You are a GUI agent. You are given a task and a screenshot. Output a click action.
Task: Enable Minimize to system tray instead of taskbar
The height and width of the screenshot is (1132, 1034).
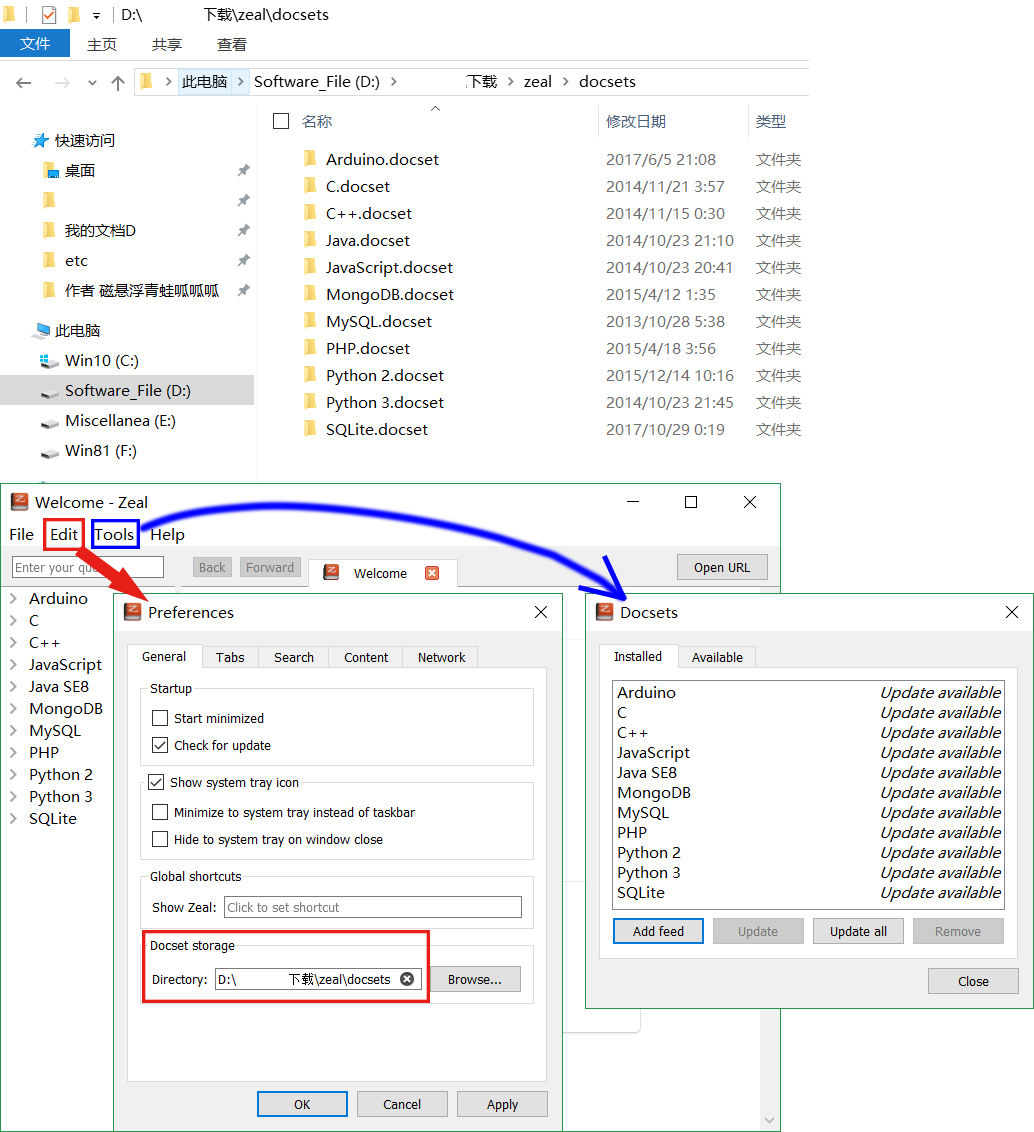[x=160, y=812]
